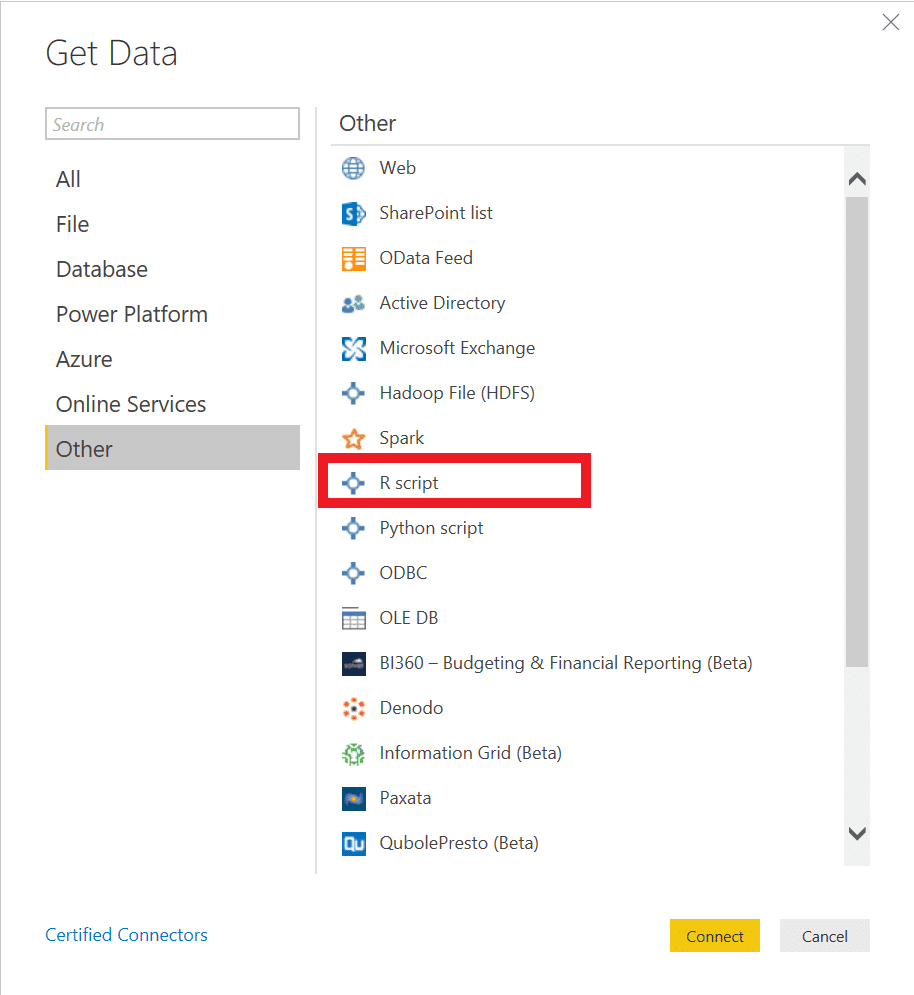Pick the "Microsoft Exchange" label

tap(457, 348)
